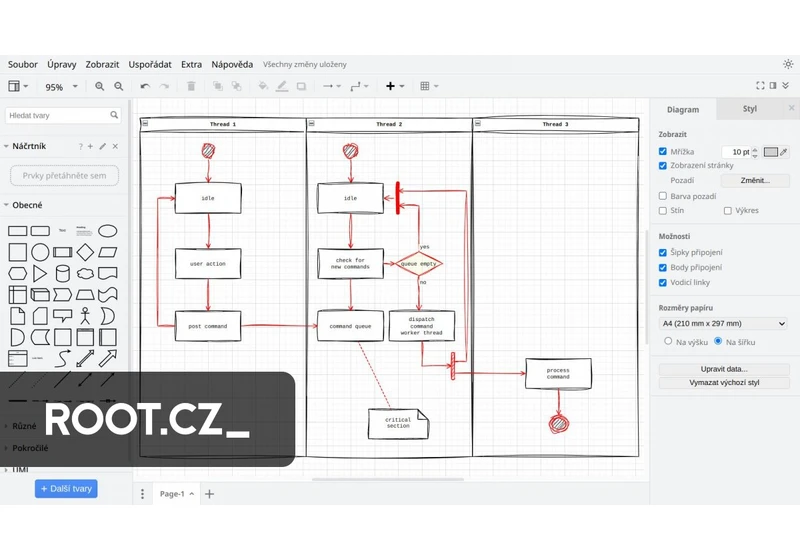This screenshot has width=800, height=560.
Task: Select the Na výšku radio button
Action: pos(668,341)
